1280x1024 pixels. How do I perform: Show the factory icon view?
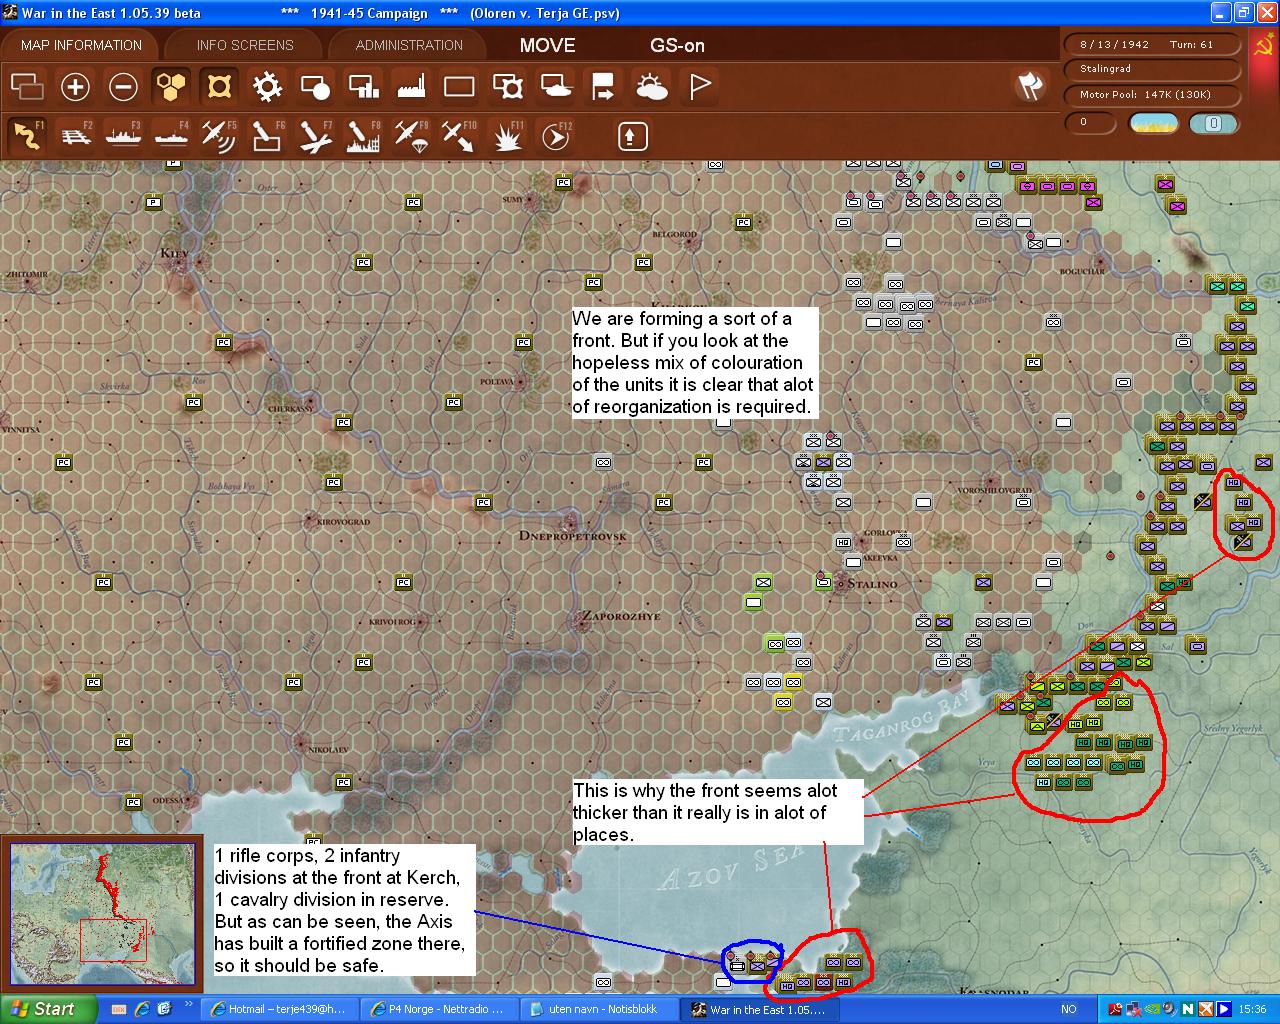[411, 87]
